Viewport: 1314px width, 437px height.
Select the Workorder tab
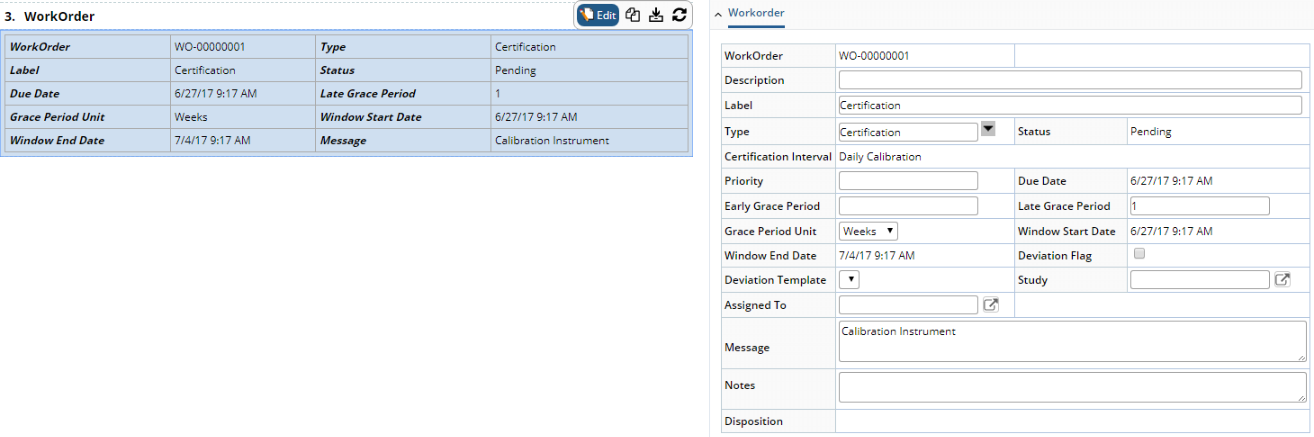click(x=756, y=13)
